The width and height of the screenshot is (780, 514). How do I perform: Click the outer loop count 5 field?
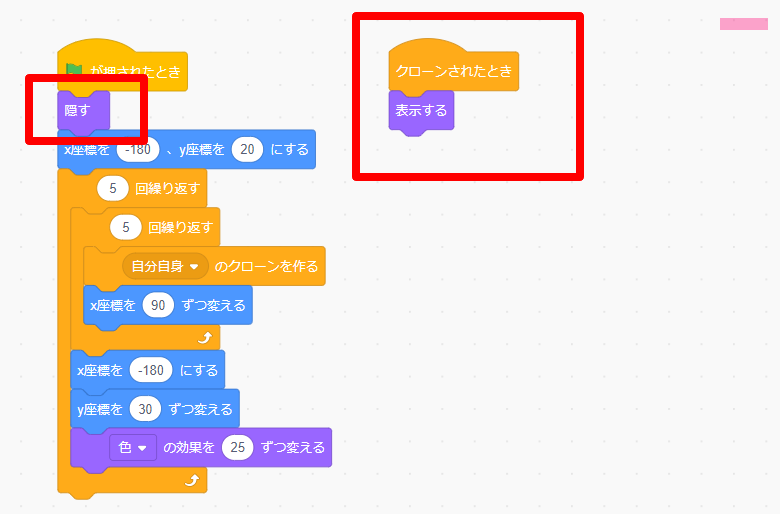point(113,188)
